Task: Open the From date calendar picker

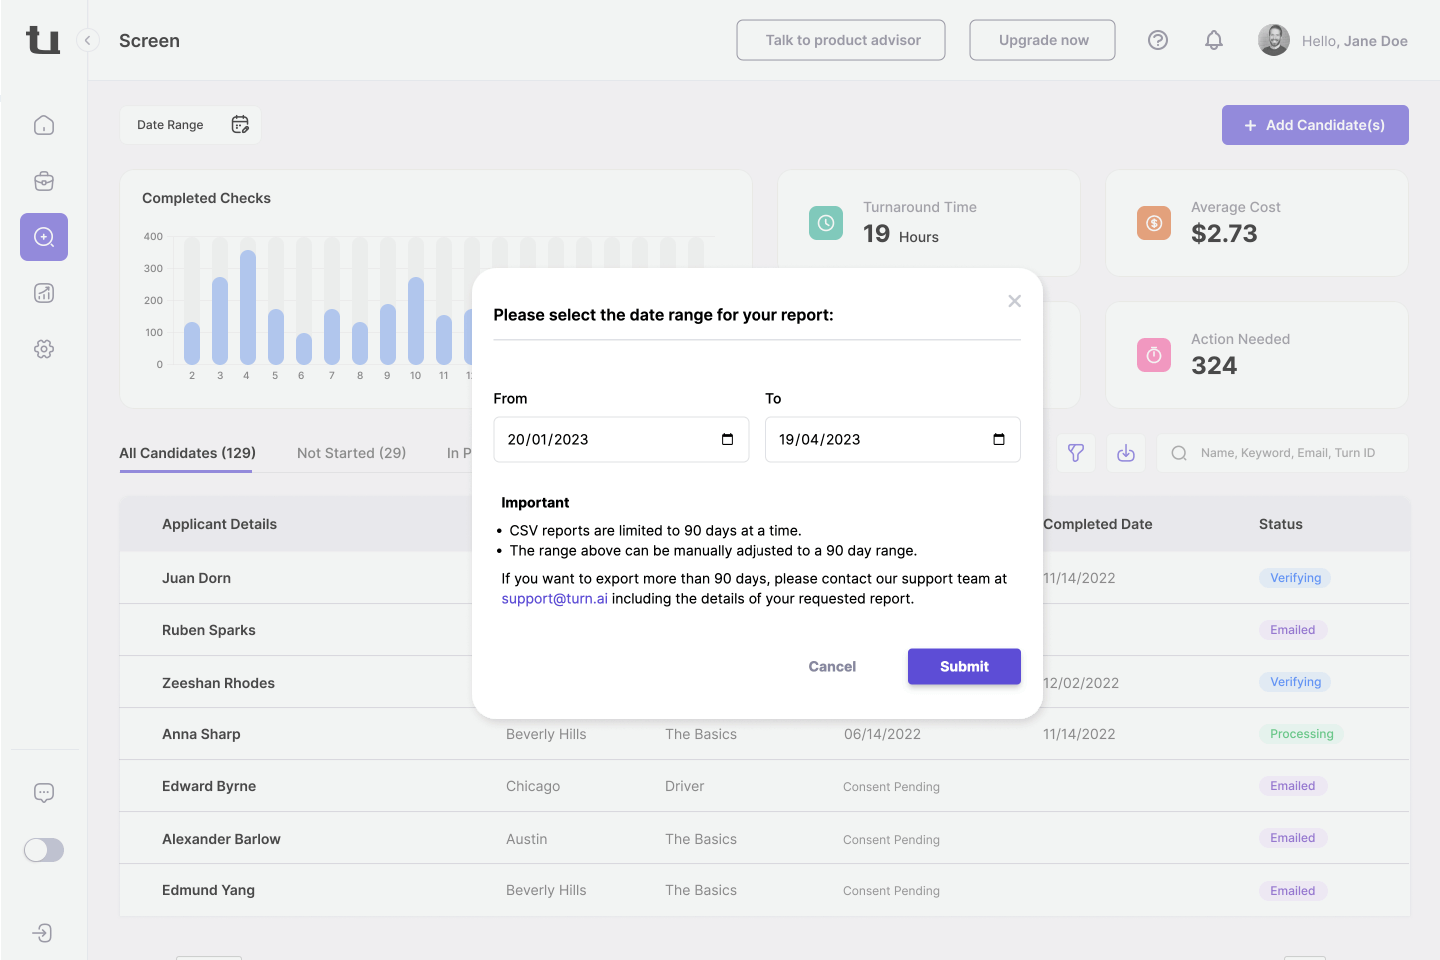Action: point(727,440)
